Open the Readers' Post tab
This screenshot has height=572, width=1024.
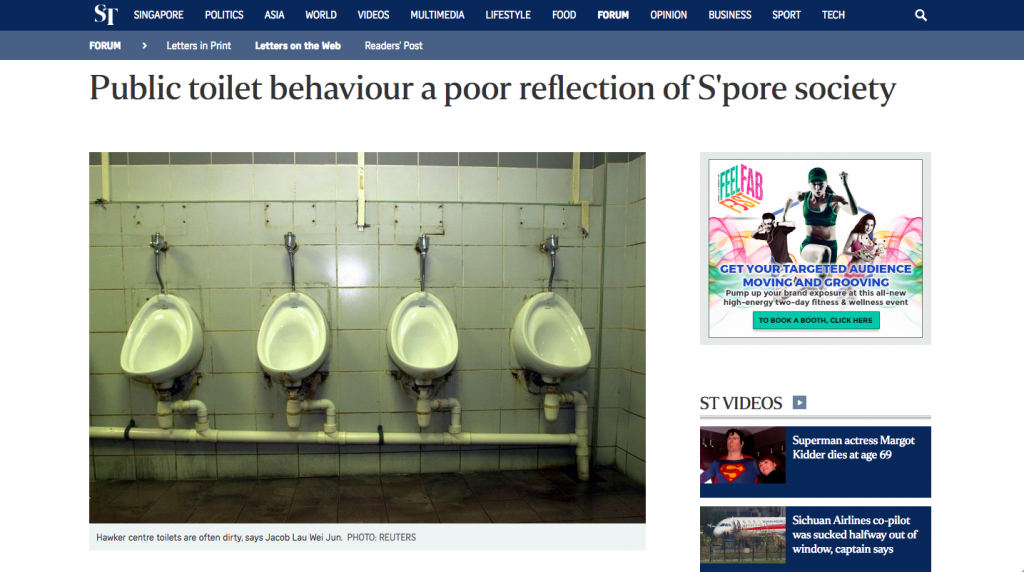[394, 46]
